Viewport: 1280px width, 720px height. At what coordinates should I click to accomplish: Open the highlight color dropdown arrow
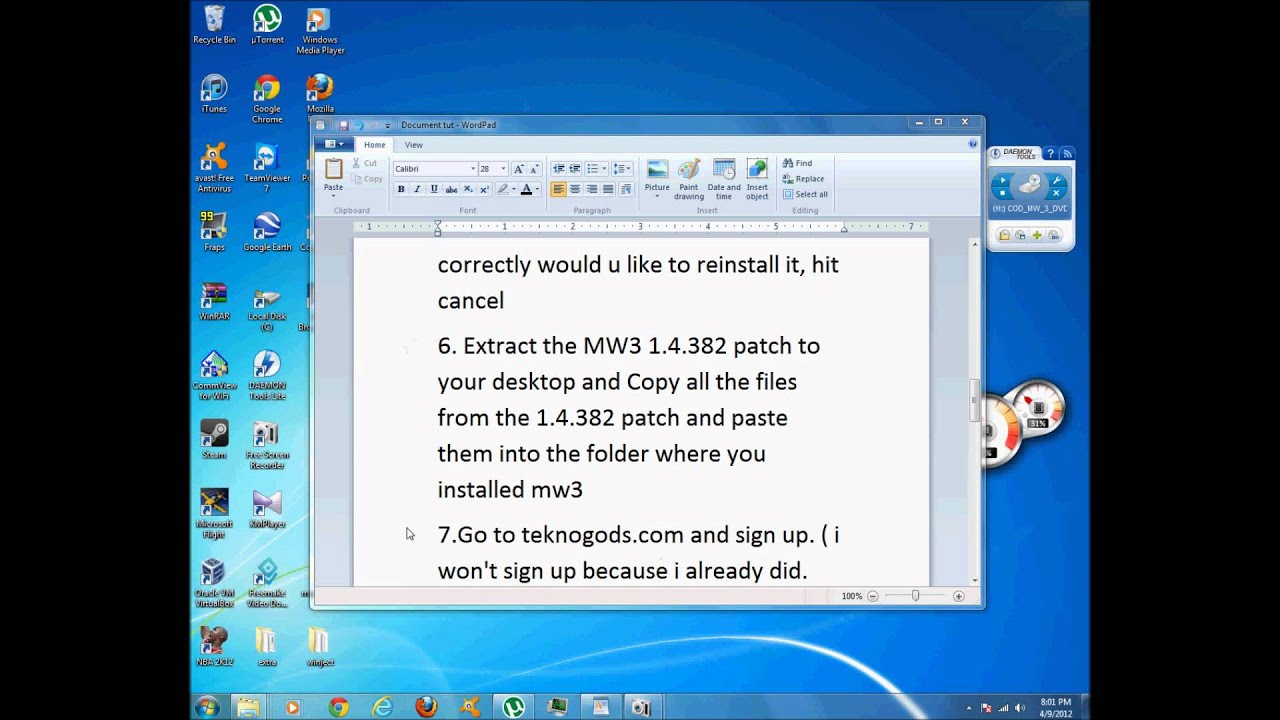(x=514, y=189)
